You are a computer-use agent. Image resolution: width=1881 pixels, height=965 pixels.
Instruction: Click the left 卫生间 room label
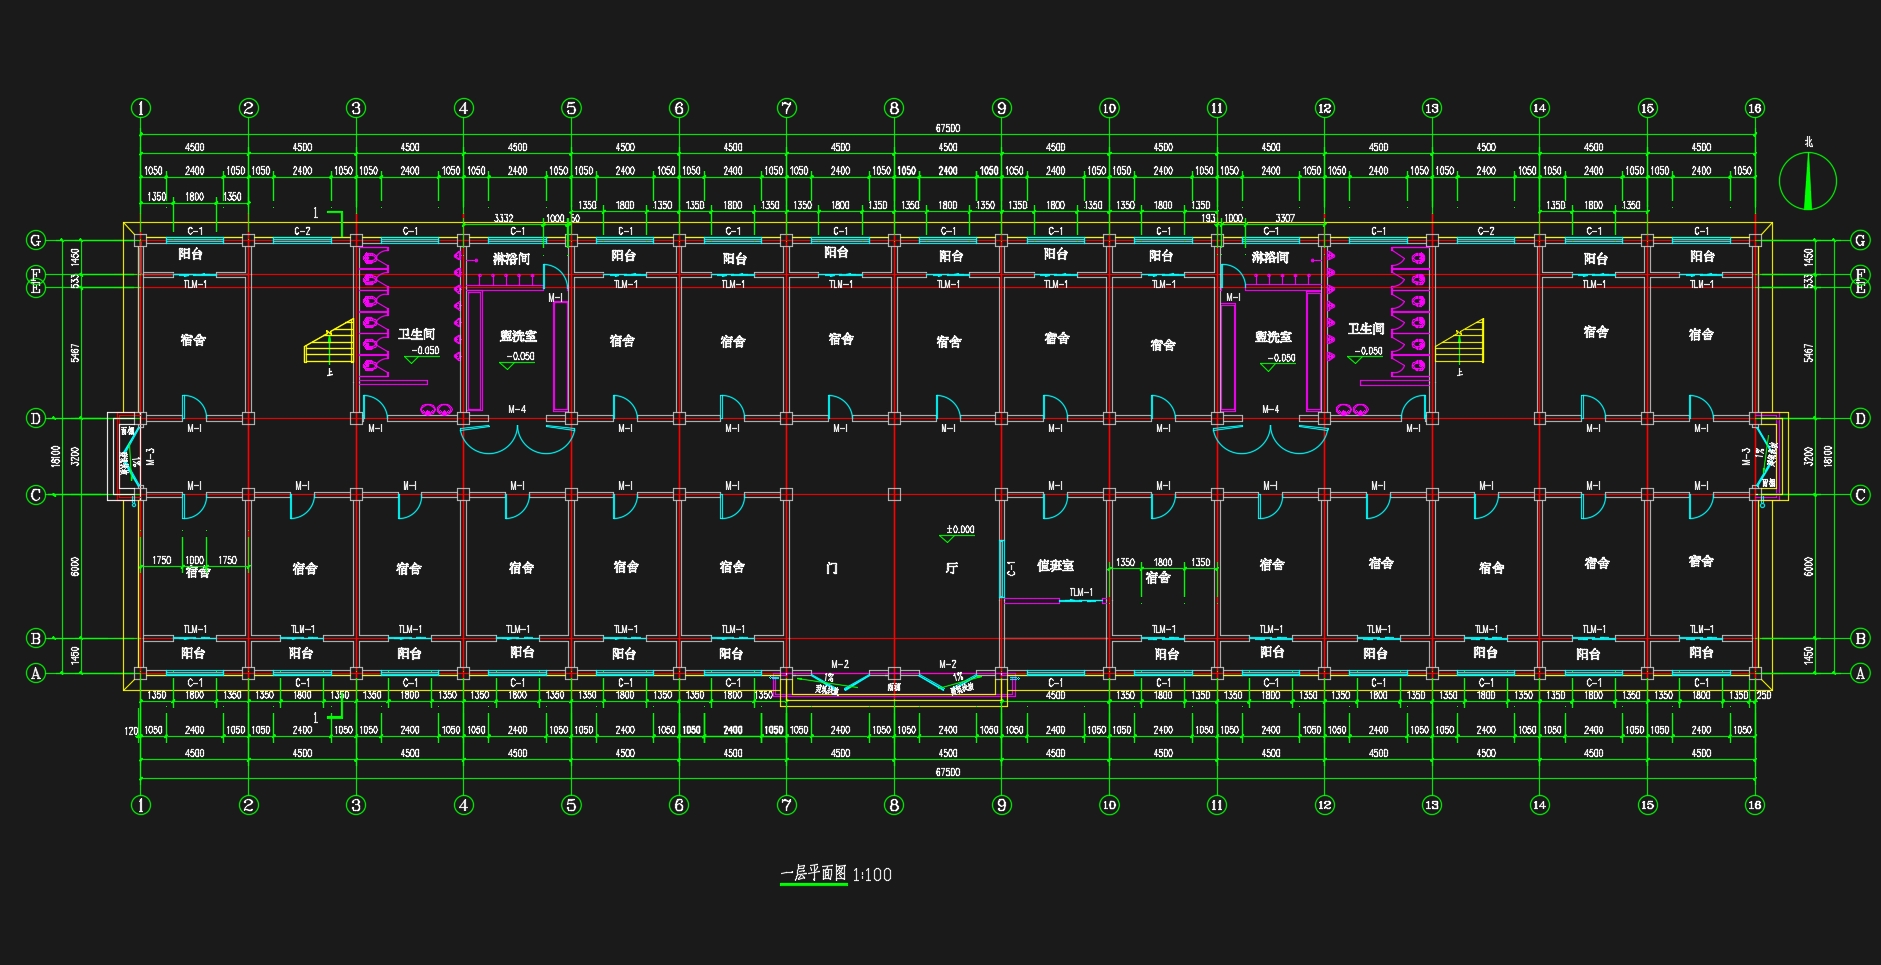pos(417,334)
